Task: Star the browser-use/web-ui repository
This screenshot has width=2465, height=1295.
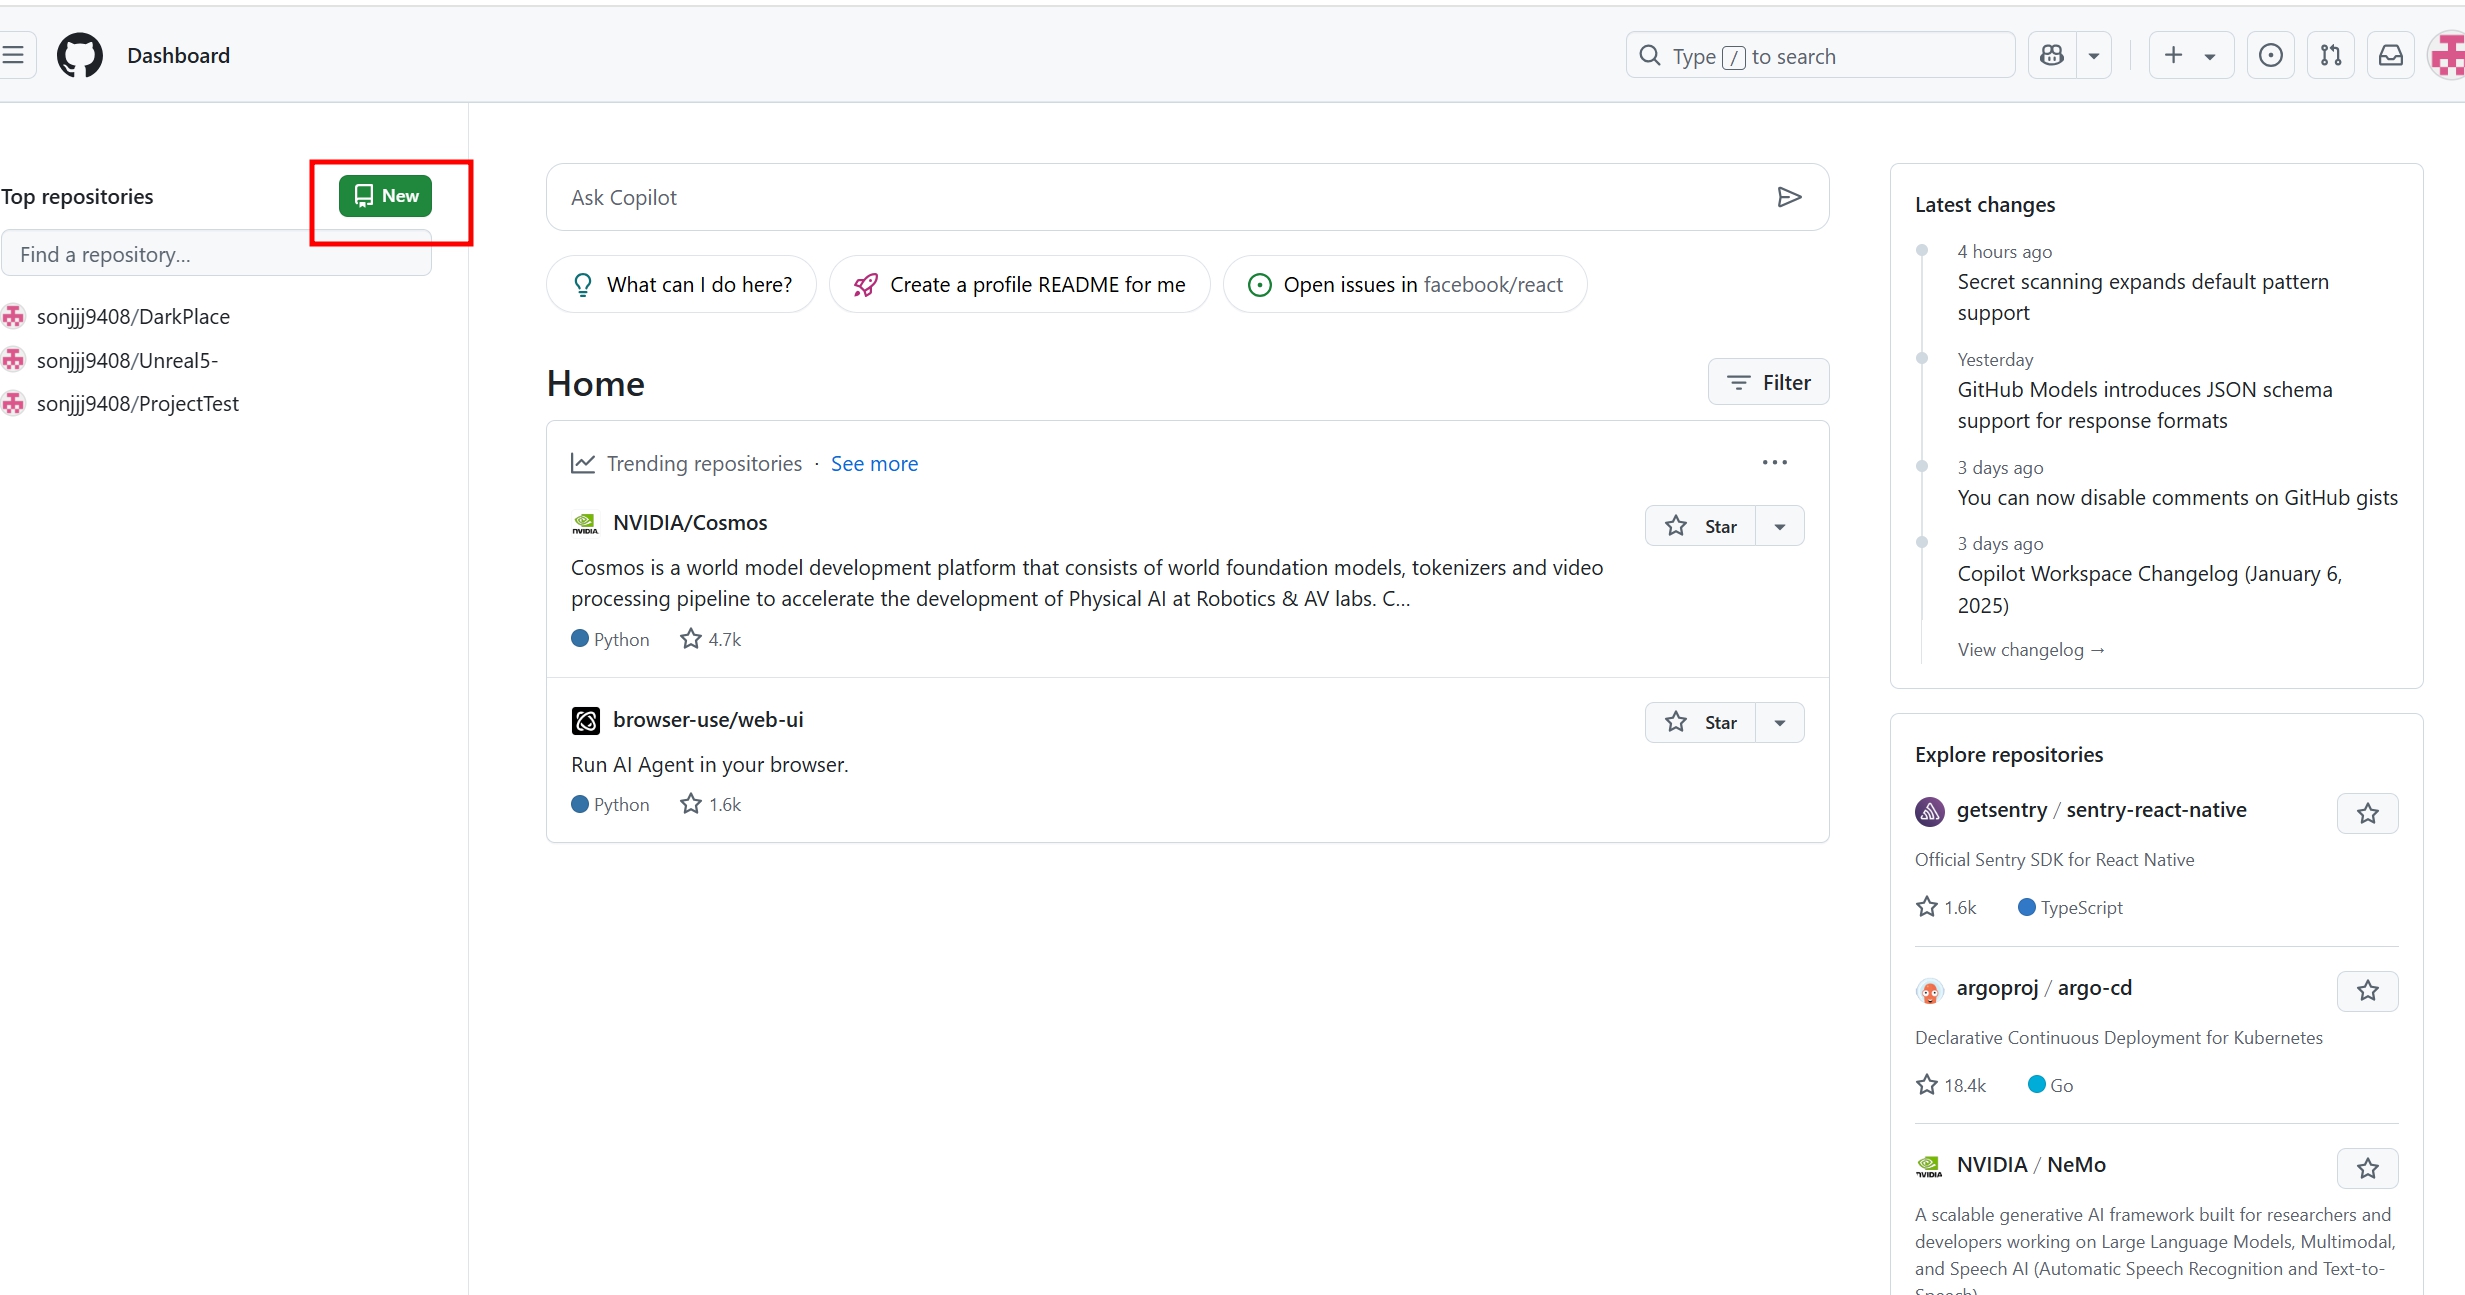Action: coord(1701,722)
